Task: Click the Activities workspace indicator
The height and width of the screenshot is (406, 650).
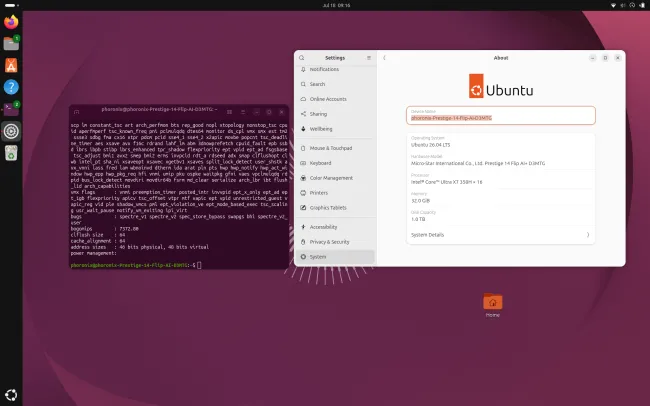Action: pyautogui.click(x=11, y=5)
